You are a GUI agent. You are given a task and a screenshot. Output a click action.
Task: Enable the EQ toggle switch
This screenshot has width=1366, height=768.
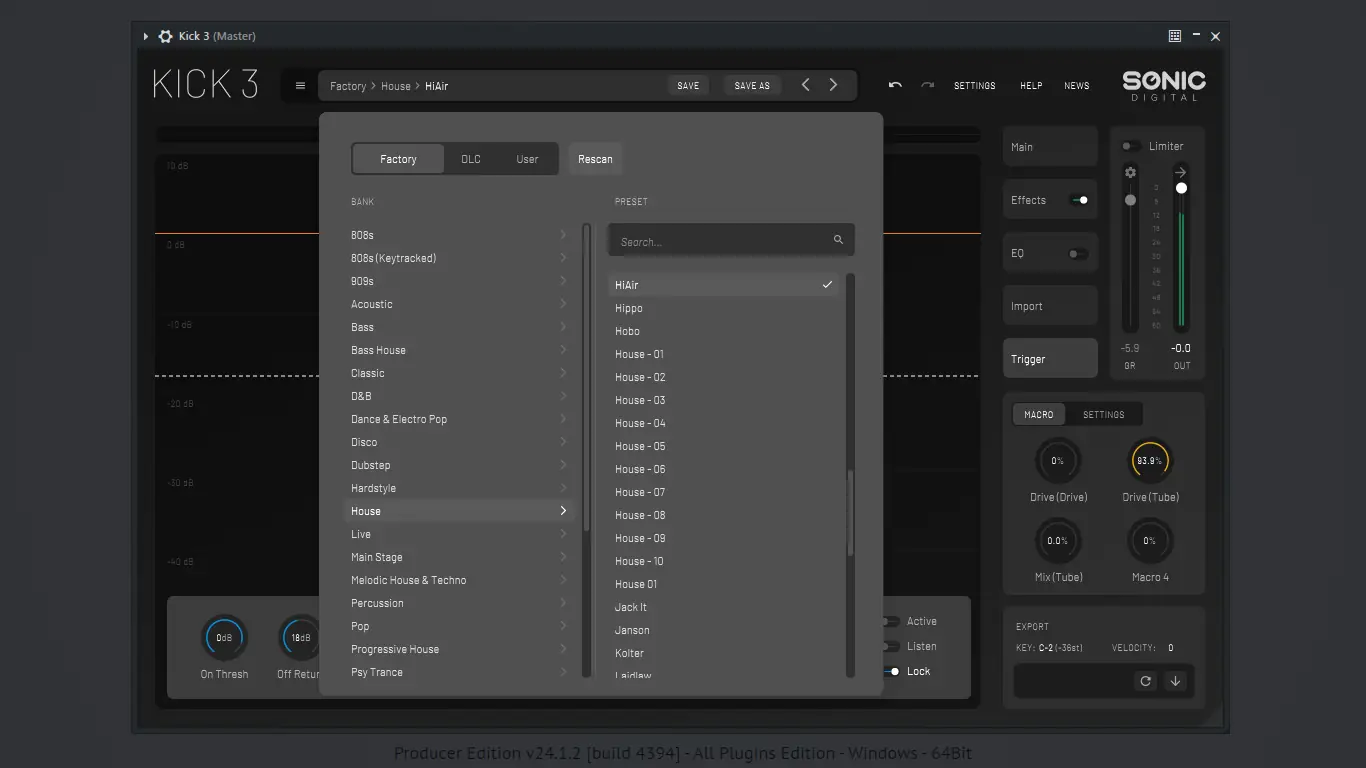point(1078,253)
